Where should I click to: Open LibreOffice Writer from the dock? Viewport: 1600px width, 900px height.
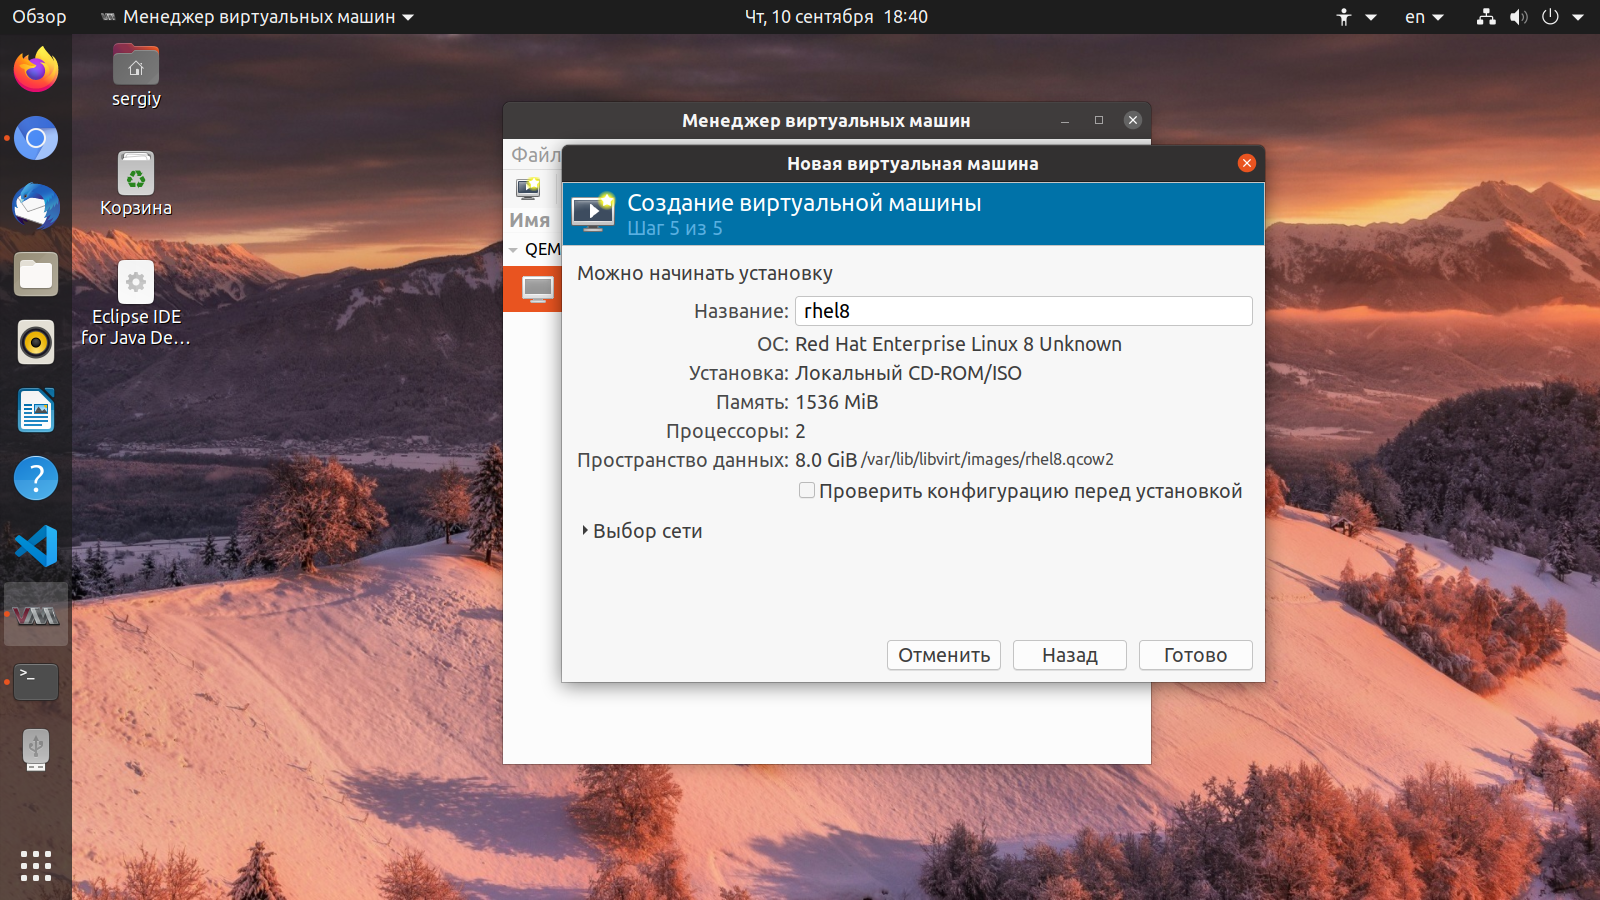(x=36, y=410)
